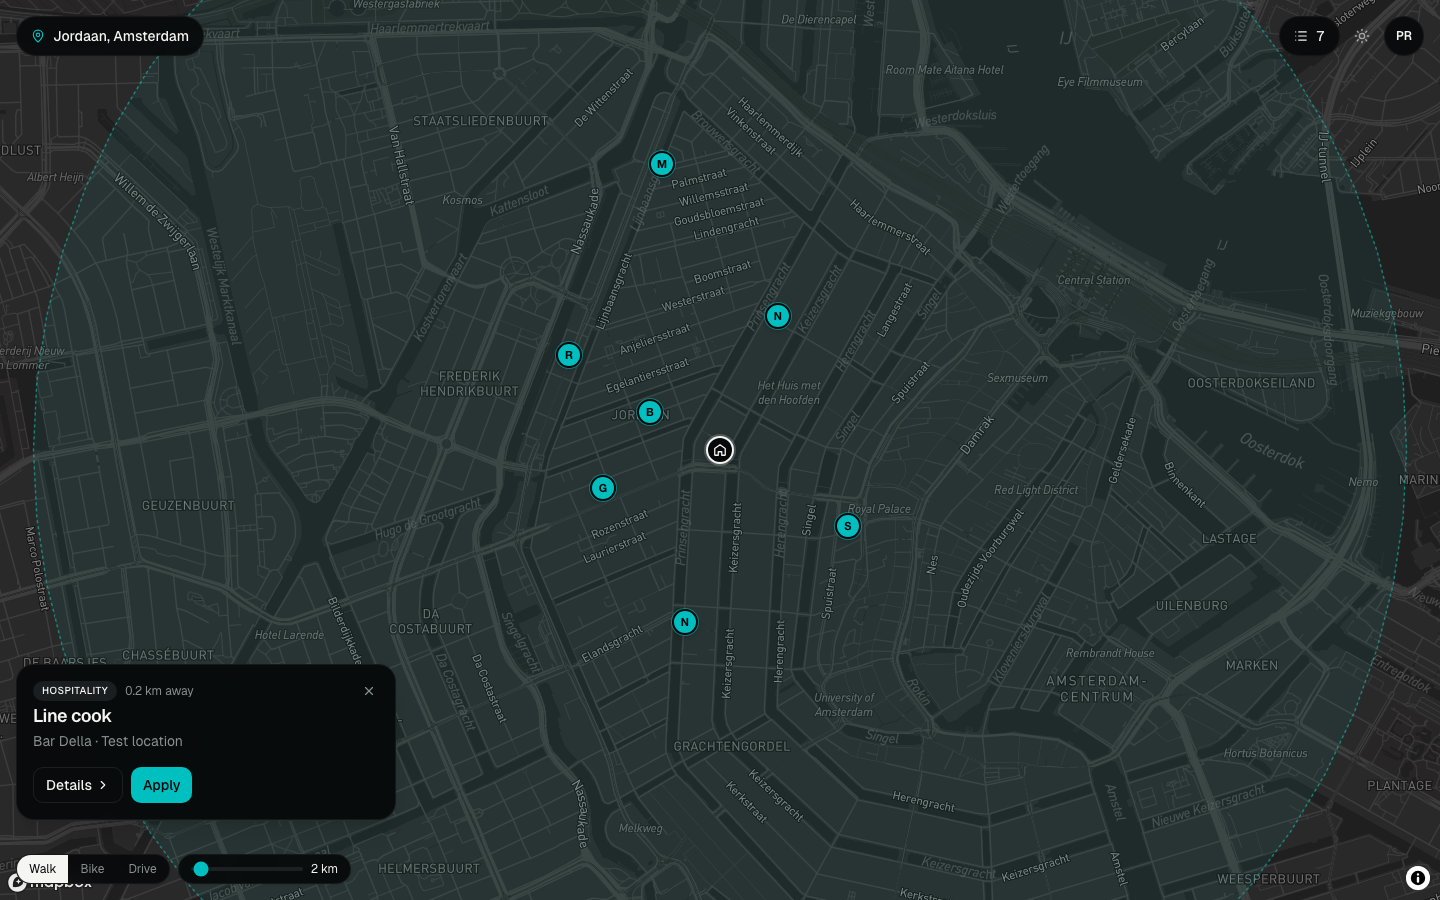Open Mapbox attribution info icon

tap(1418, 878)
